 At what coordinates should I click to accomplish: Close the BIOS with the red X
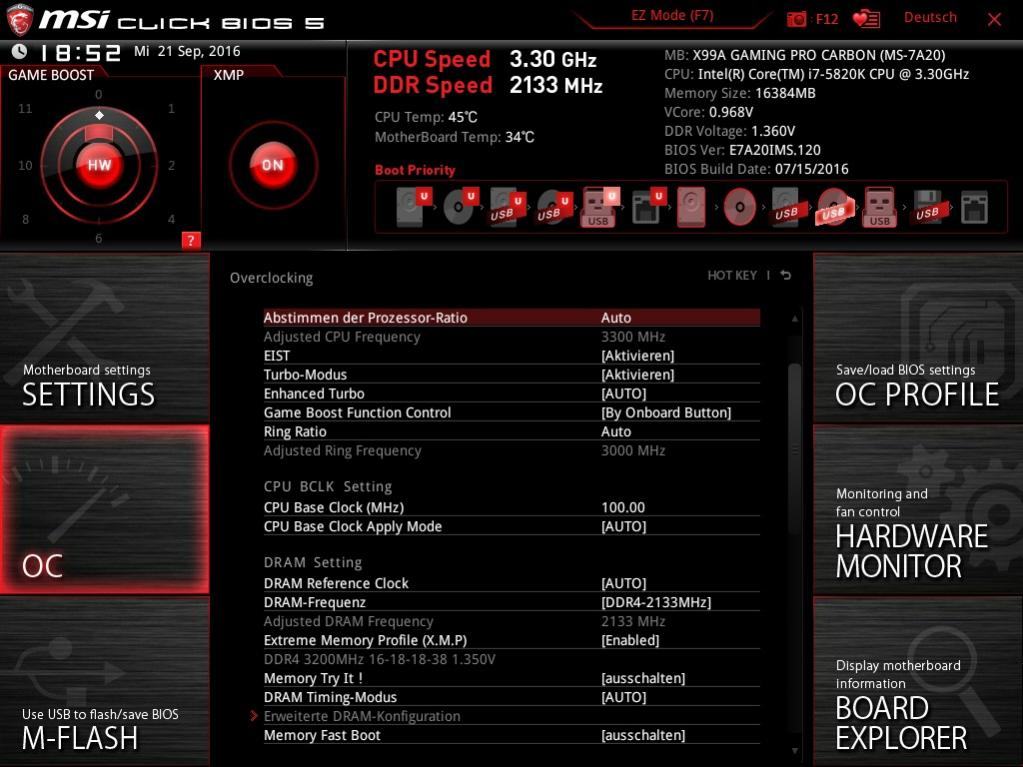click(x=994, y=19)
